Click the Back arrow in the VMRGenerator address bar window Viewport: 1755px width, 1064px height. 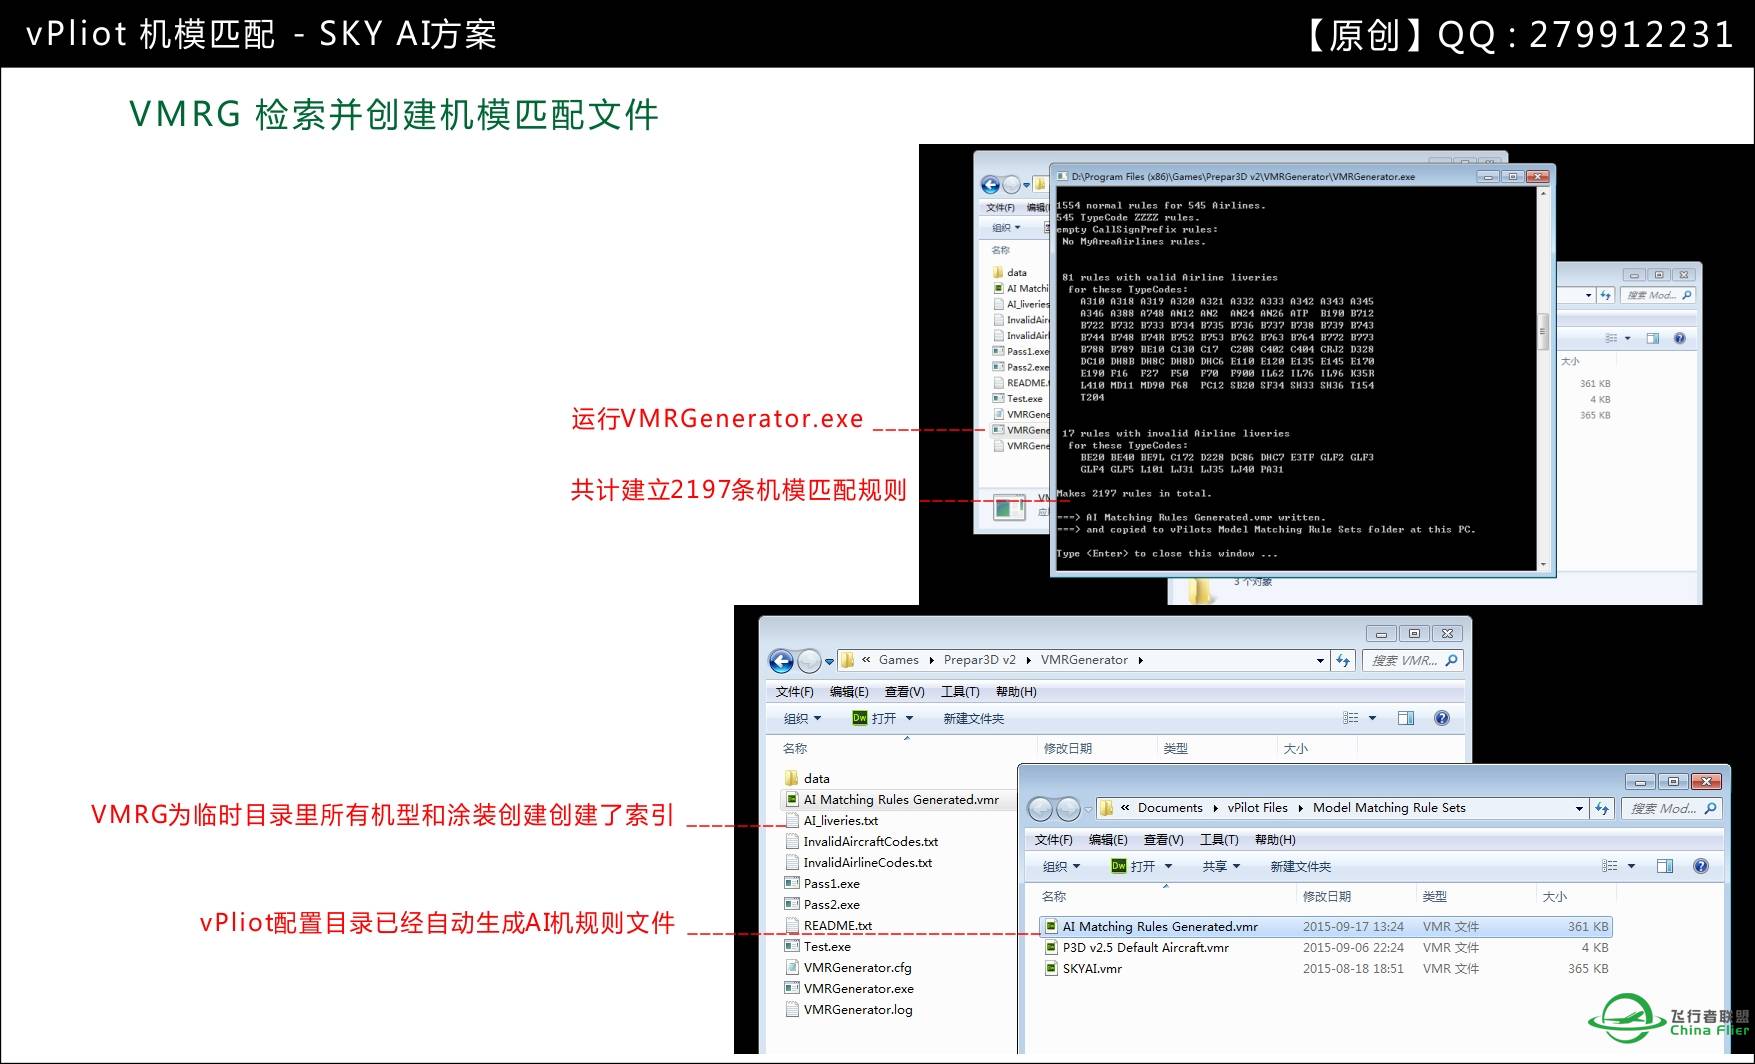(781, 661)
